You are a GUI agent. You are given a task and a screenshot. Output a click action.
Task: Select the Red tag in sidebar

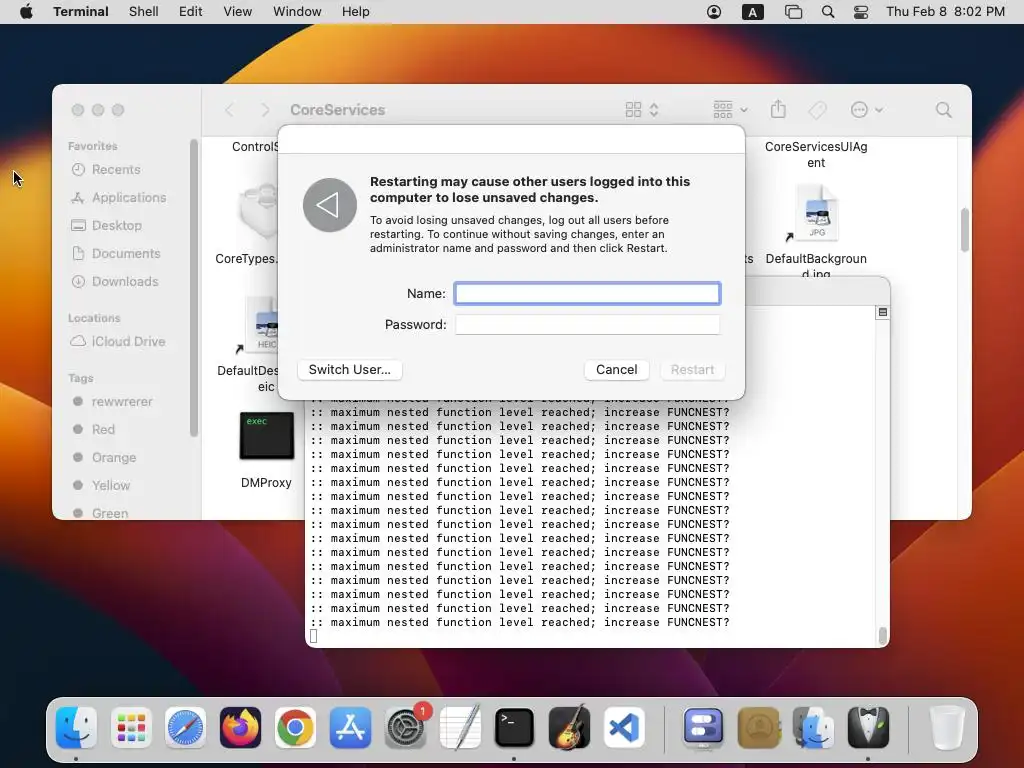[x=103, y=430]
